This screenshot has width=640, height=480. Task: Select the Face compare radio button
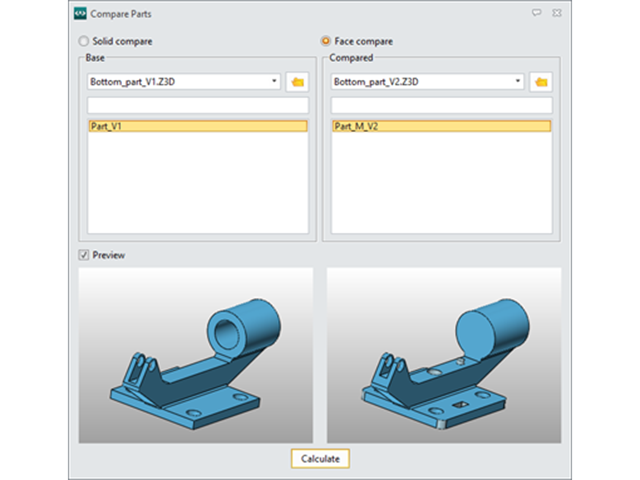pos(326,41)
